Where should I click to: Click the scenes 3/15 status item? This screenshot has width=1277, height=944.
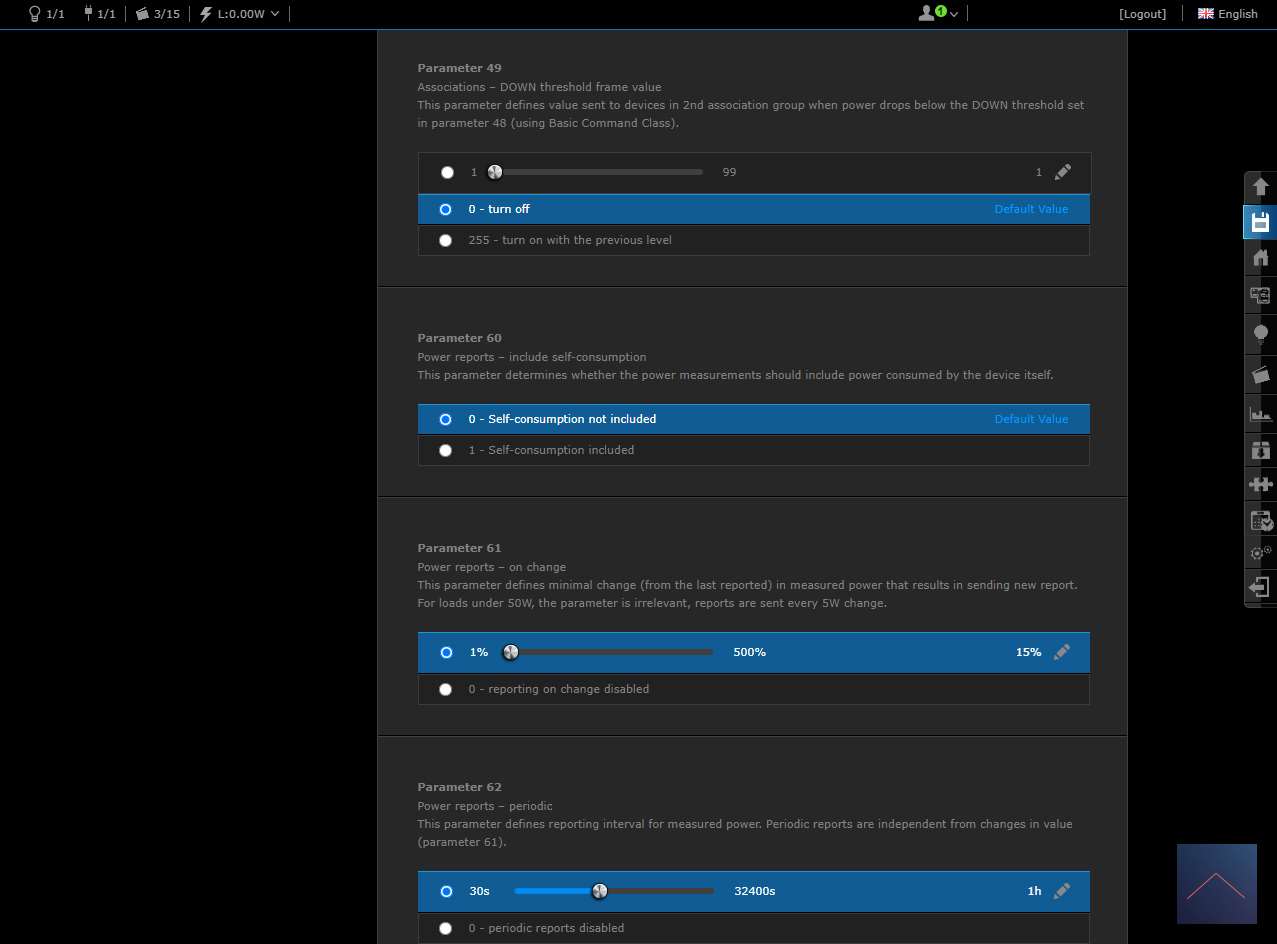pyautogui.click(x=158, y=14)
